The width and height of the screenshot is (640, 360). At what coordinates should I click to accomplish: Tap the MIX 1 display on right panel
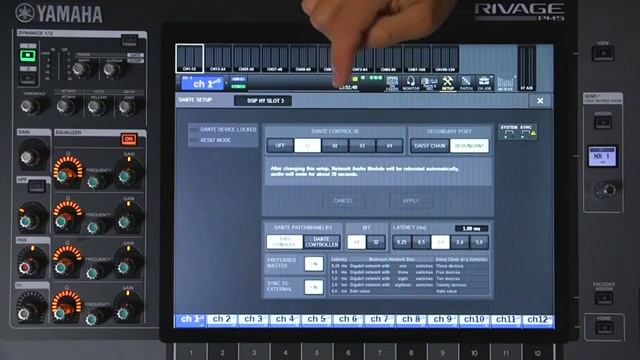(x=602, y=156)
